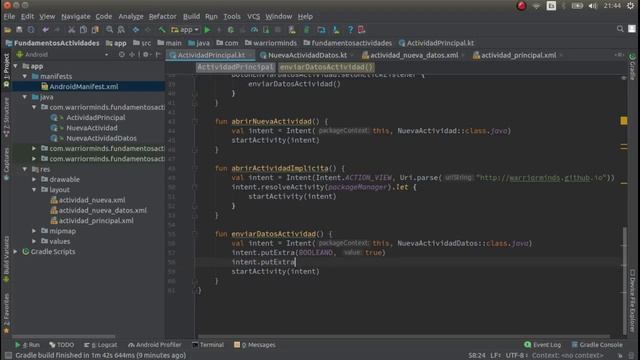Viewport: 640px width, 360px height.
Task: Open the app run configuration dropdown
Action: [185, 30]
